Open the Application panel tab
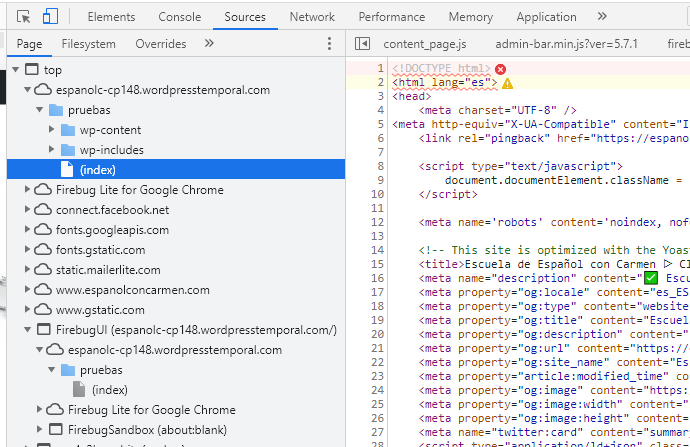The width and height of the screenshot is (690, 447). point(546,17)
